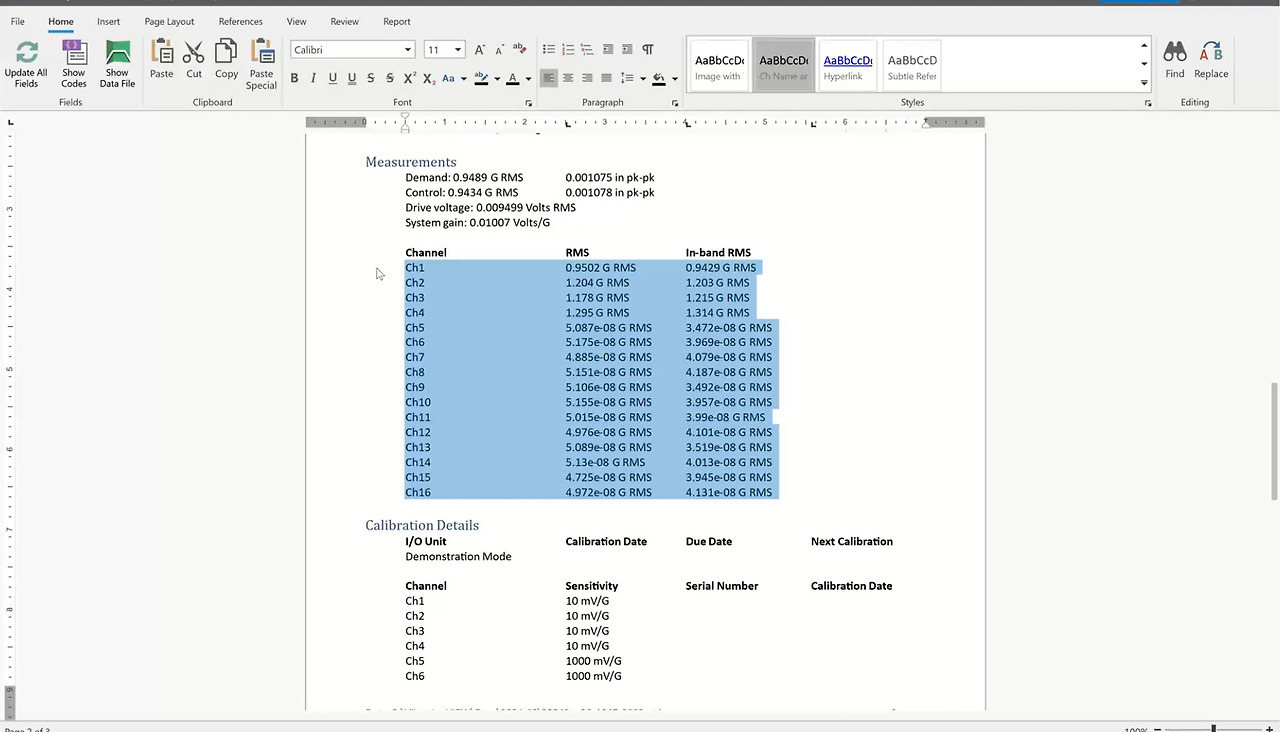
Task: Toggle bold formatting
Action: coord(294,78)
